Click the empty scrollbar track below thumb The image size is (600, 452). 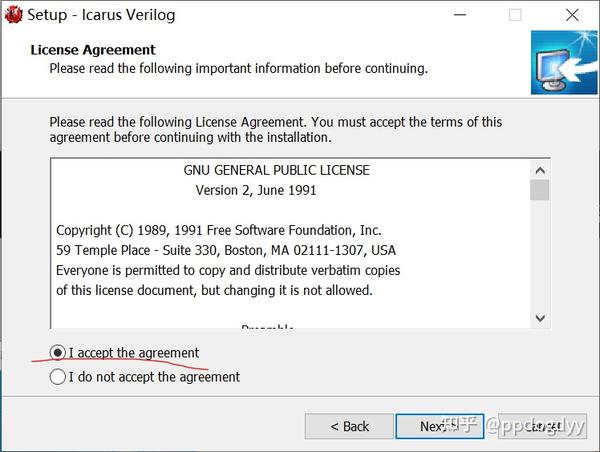click(540, 260)
